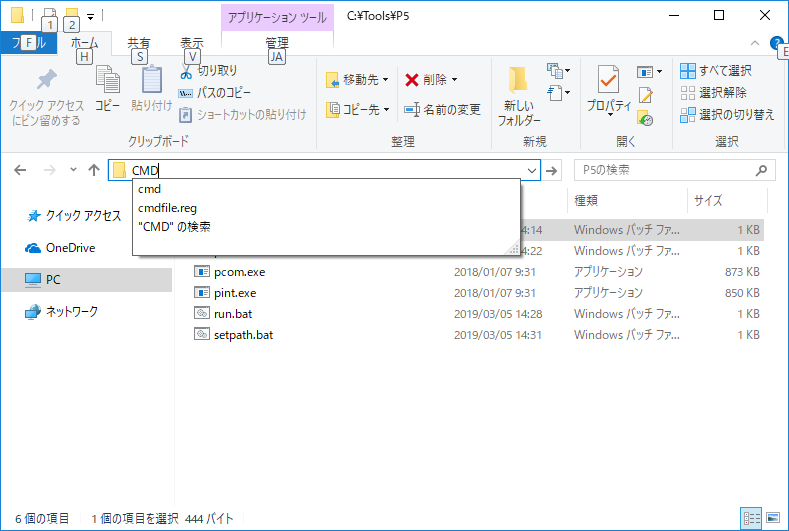Viewport: 789px width, 531px height.
Task: Sort by Type (種類) column header
Action: pyautogui.click(x=627, y=200)
